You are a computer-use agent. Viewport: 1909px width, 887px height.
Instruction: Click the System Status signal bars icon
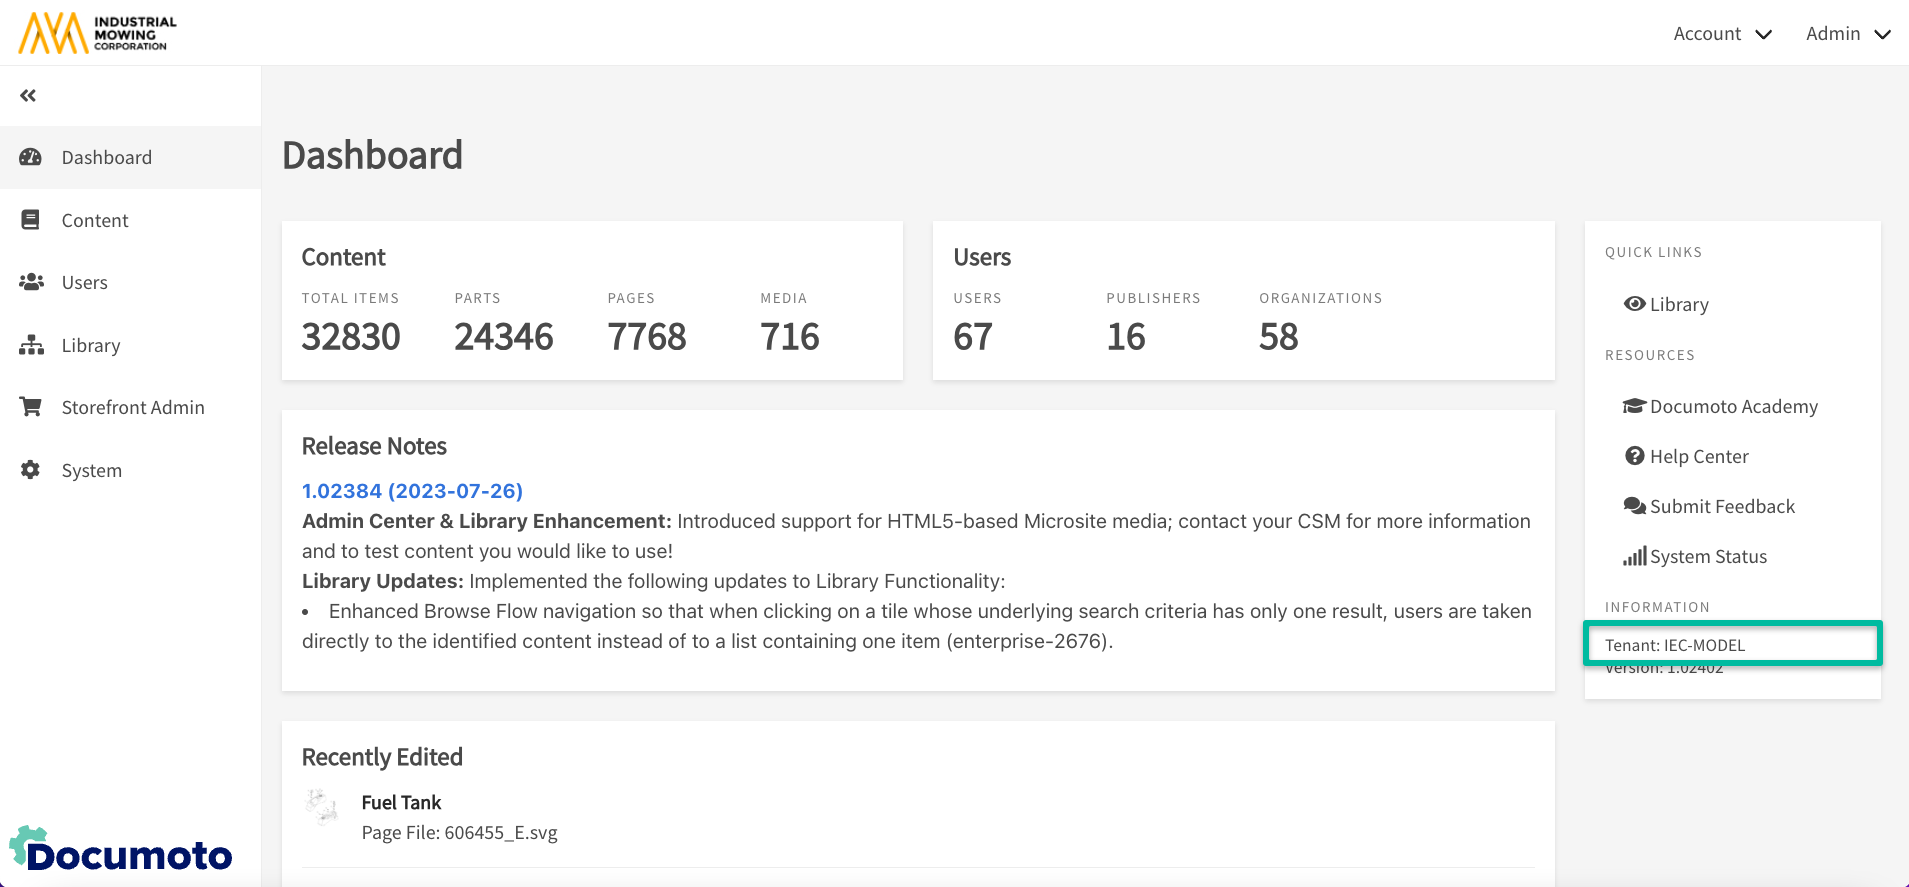[1634, 556]
